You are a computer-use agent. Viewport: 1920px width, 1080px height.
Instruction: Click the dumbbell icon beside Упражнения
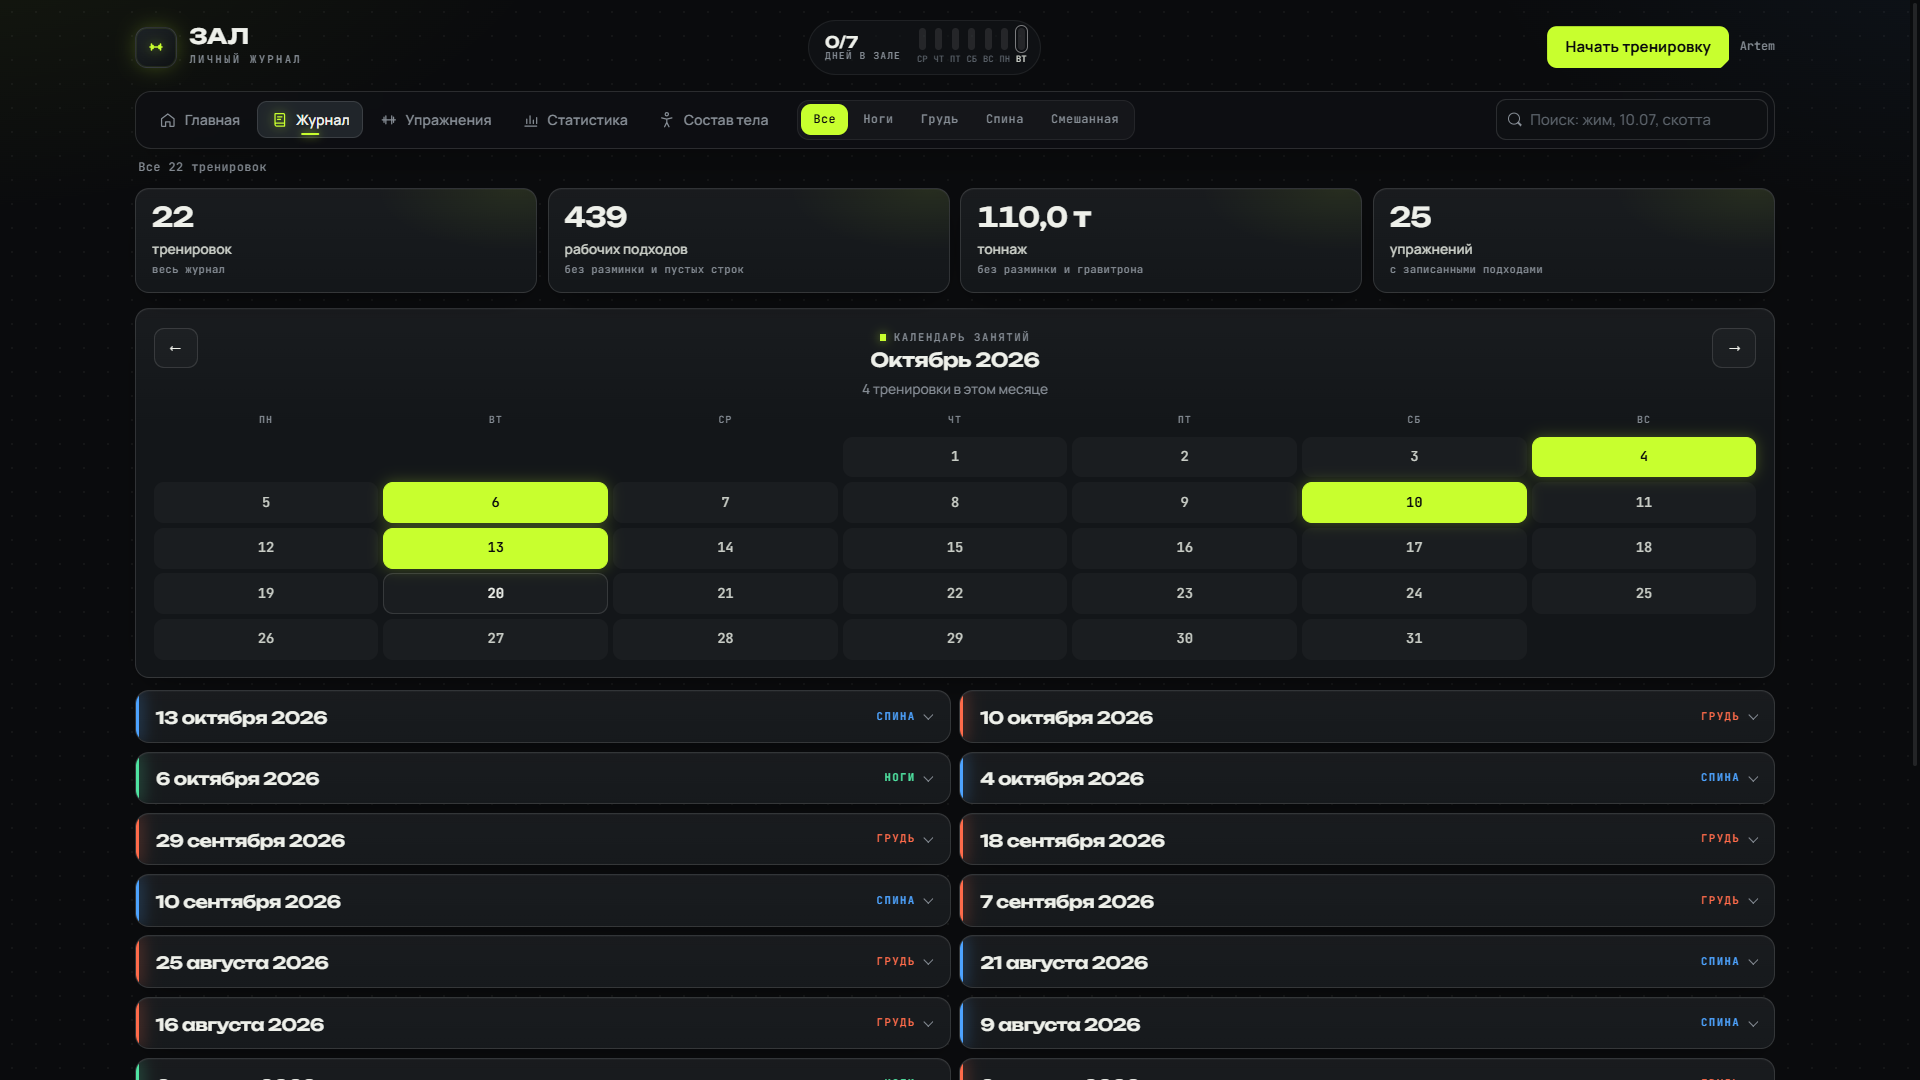tap(389, 120)
